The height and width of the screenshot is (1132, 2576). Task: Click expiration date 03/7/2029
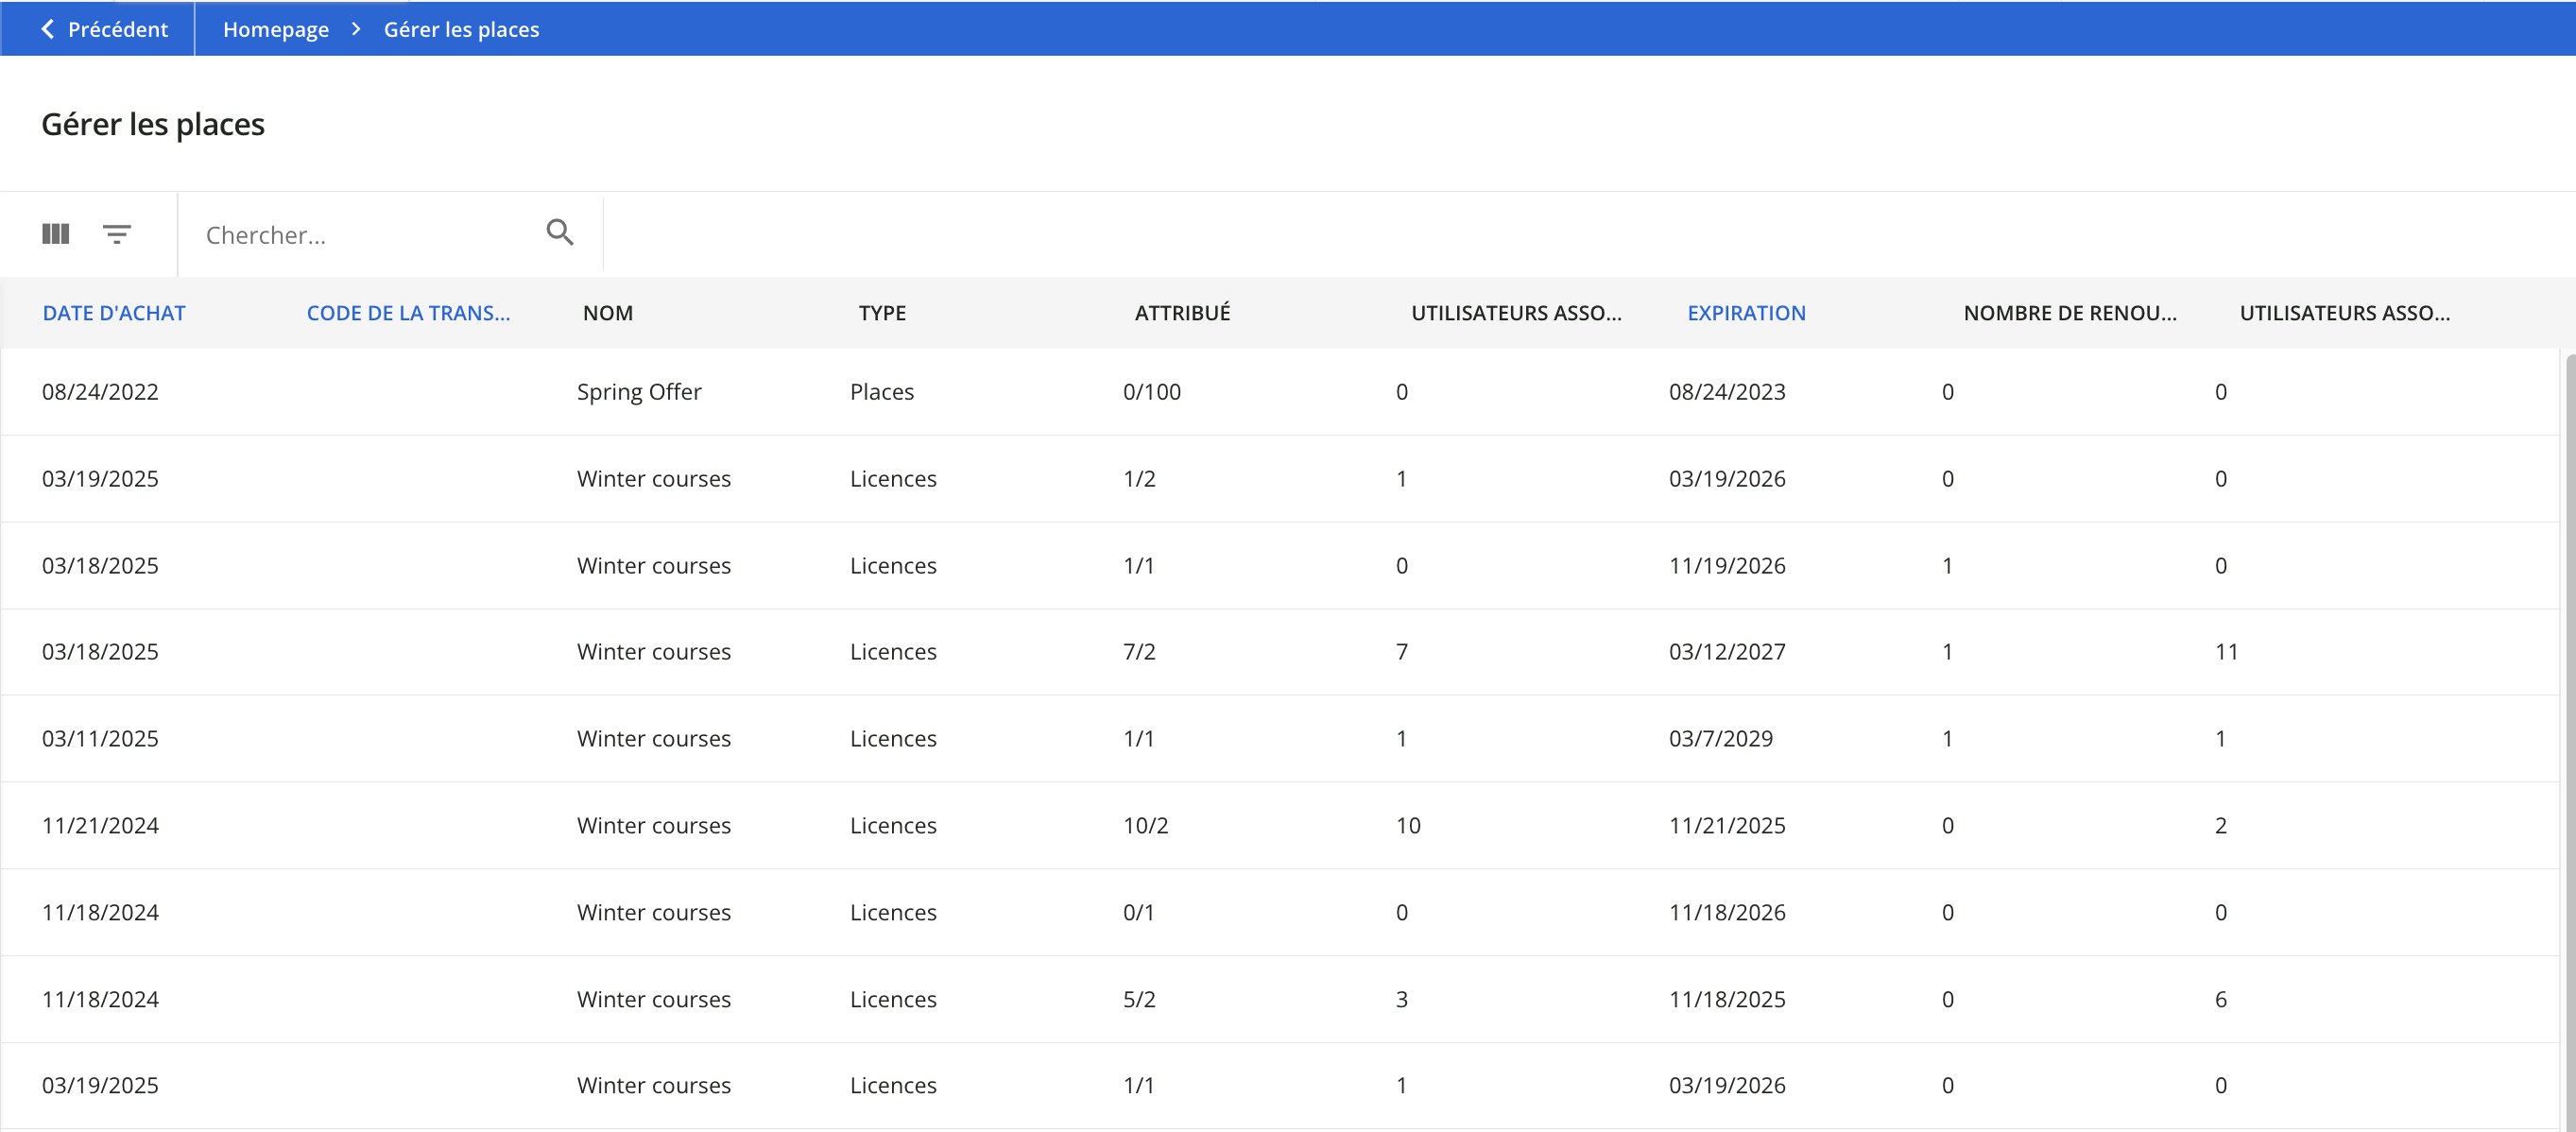point(1720,739)
